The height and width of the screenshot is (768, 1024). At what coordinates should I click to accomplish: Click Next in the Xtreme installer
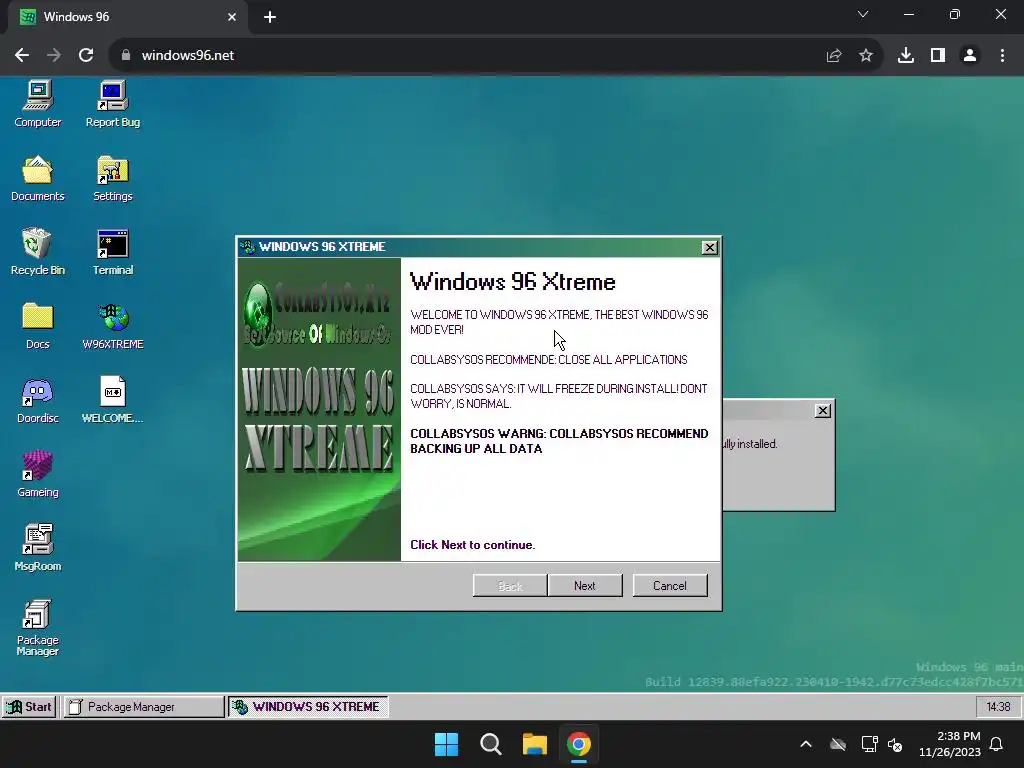[585, 586]
